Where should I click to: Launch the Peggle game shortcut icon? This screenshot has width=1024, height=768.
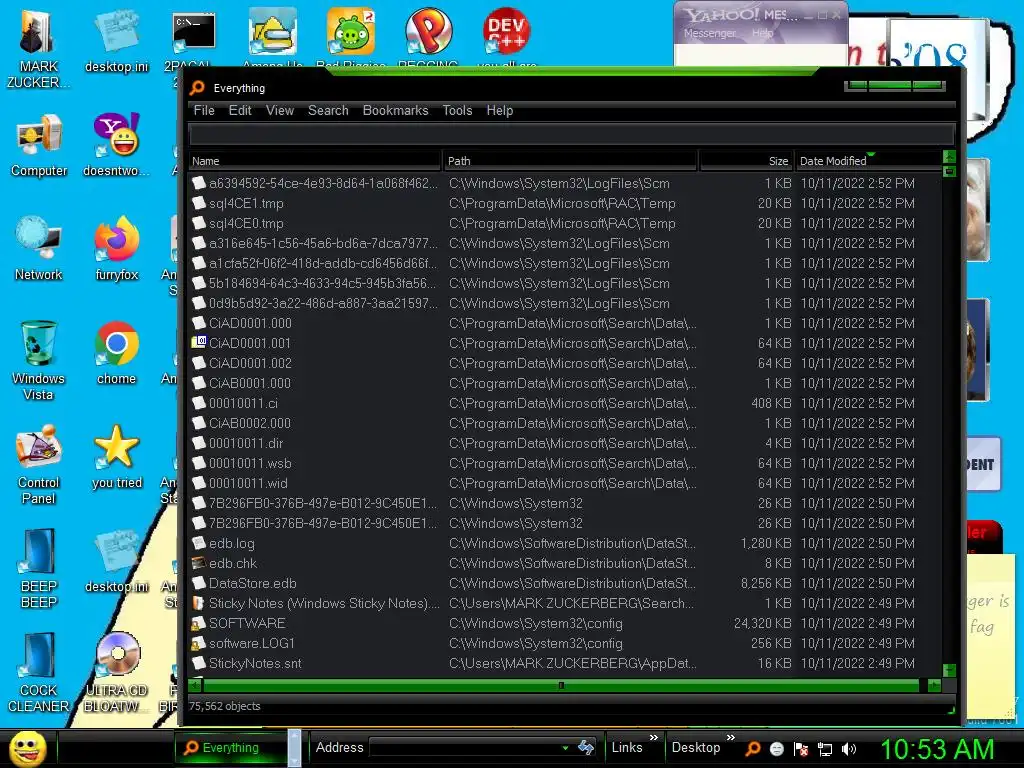click(x=428, y=31)
